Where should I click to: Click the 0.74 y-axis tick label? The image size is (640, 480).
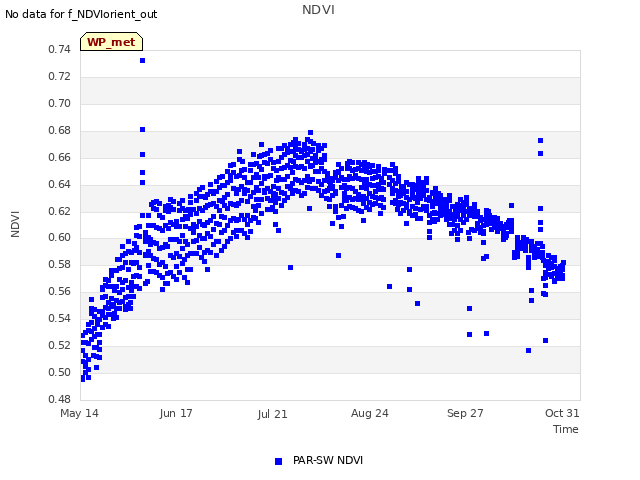(x=59, y=49)
